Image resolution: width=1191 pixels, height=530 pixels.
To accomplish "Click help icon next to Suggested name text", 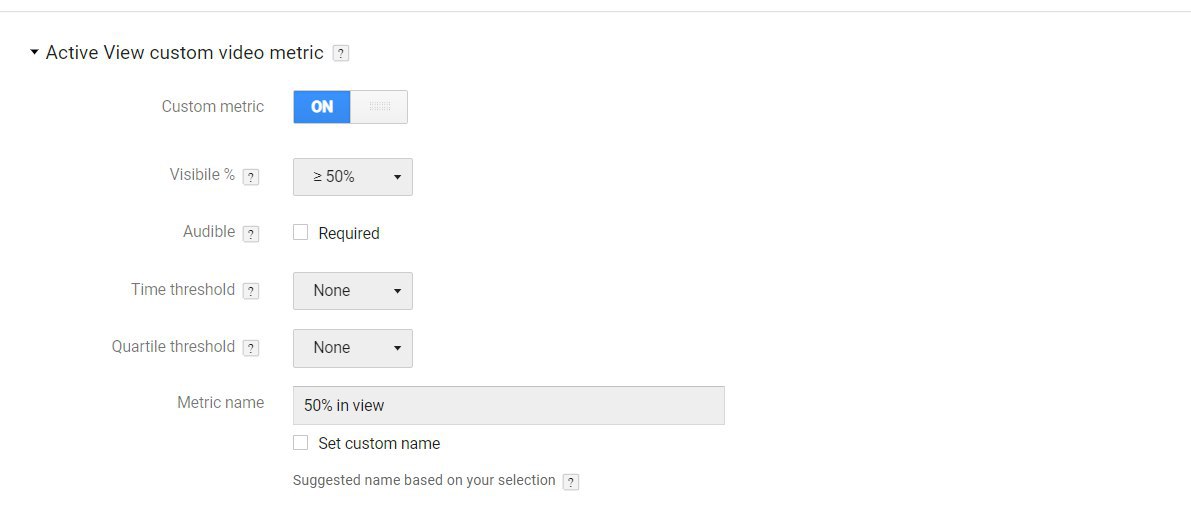I will click(571, 482).
